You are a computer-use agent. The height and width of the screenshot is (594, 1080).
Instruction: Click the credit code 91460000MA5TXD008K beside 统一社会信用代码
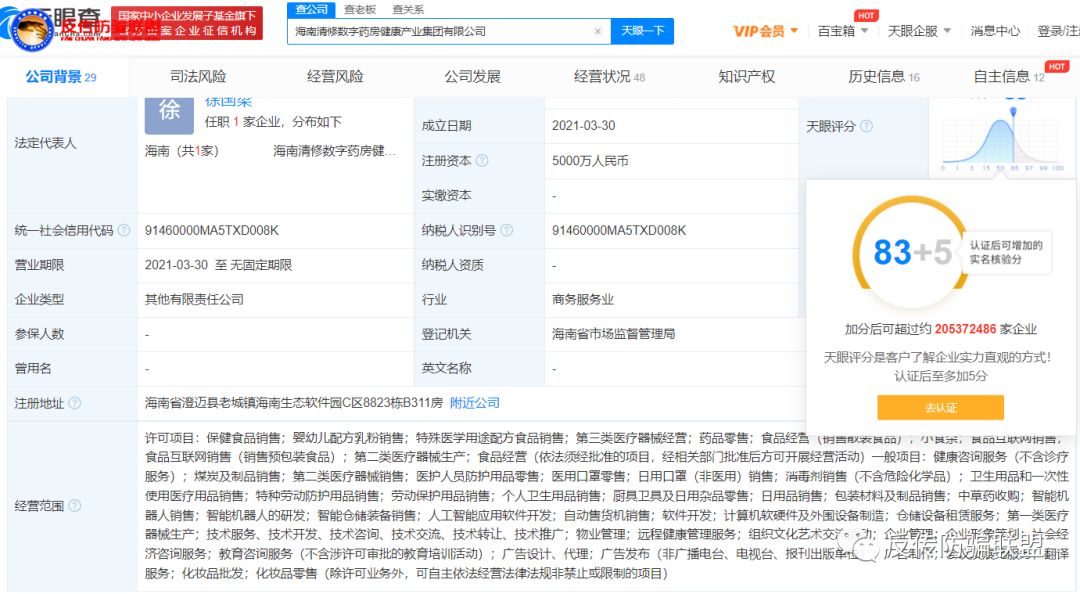click(x=211, y=230)
